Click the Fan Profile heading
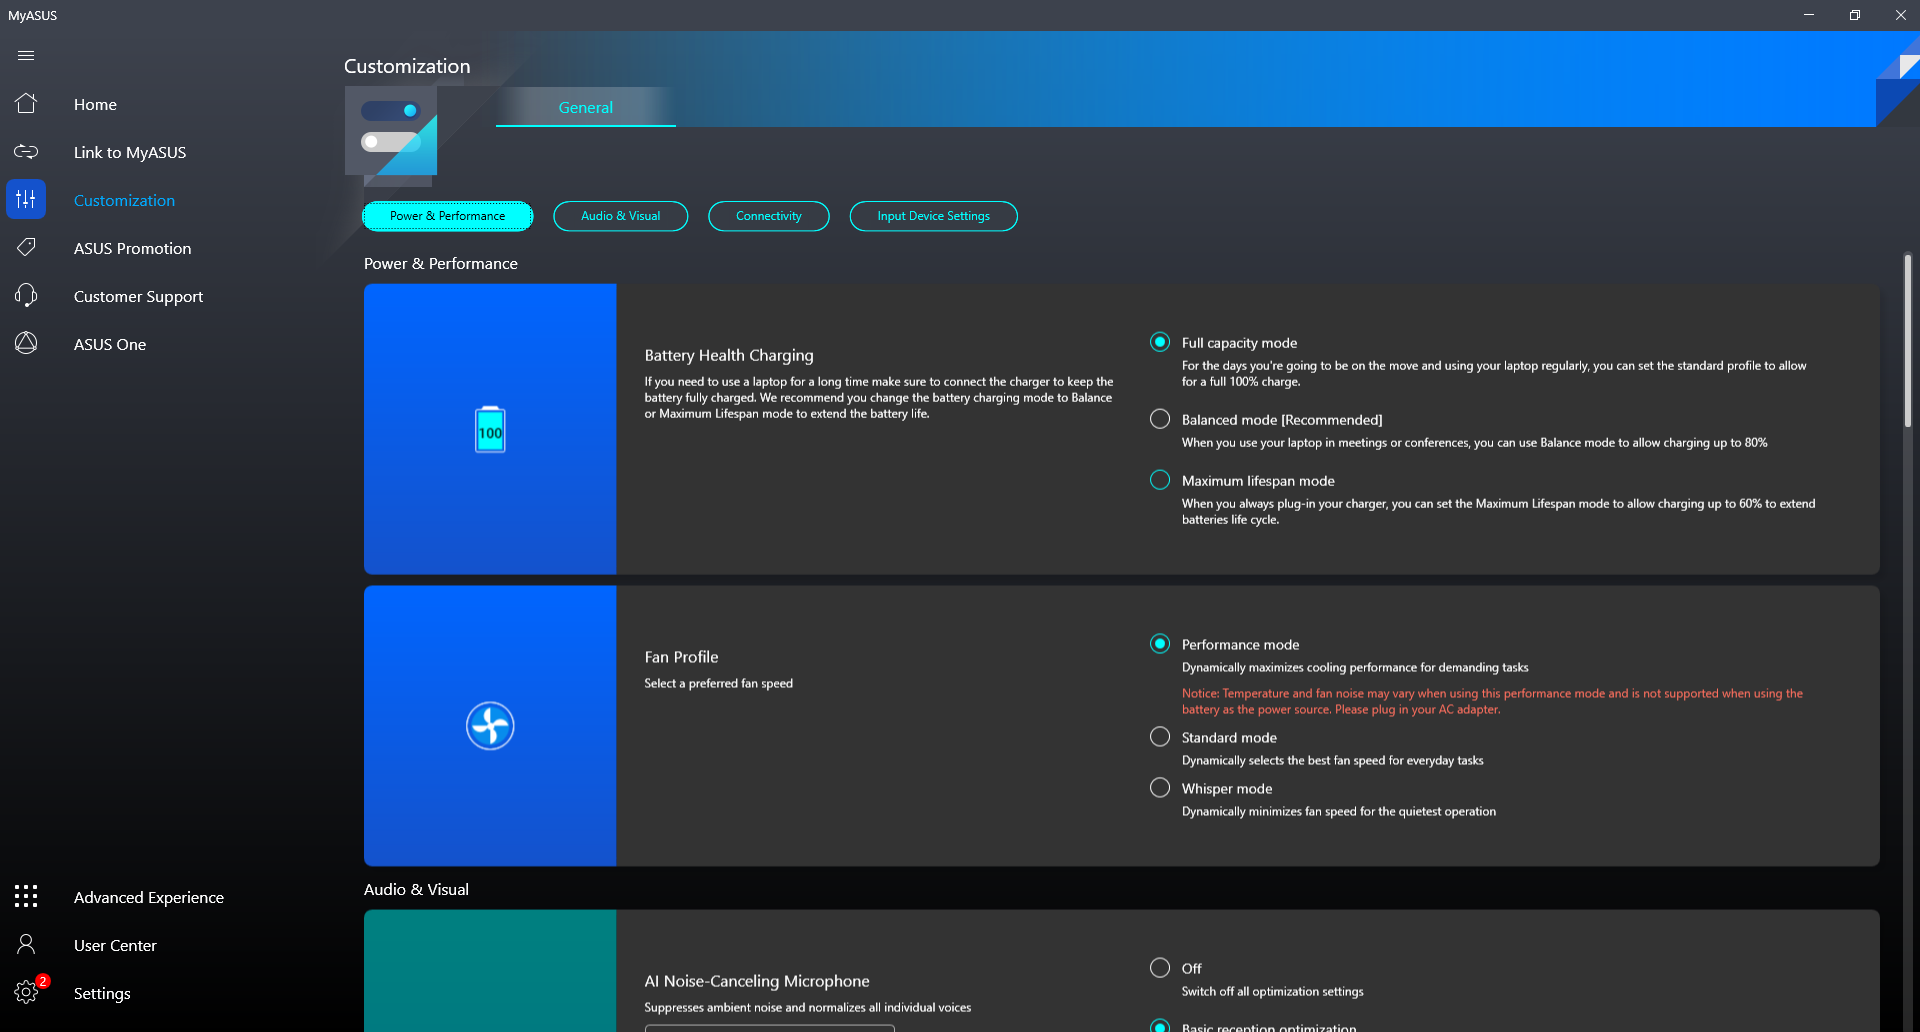Viewport: 1920px width, 1032px height. click(x=682, y=657)
